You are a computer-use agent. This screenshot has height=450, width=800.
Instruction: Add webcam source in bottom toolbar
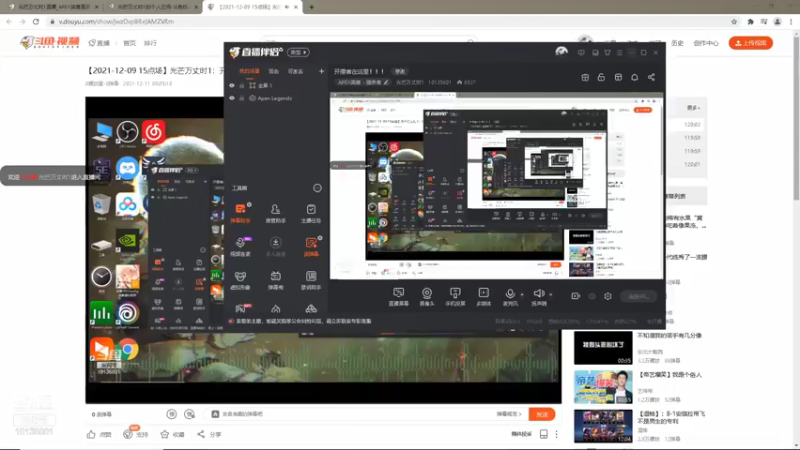point(427,296)
